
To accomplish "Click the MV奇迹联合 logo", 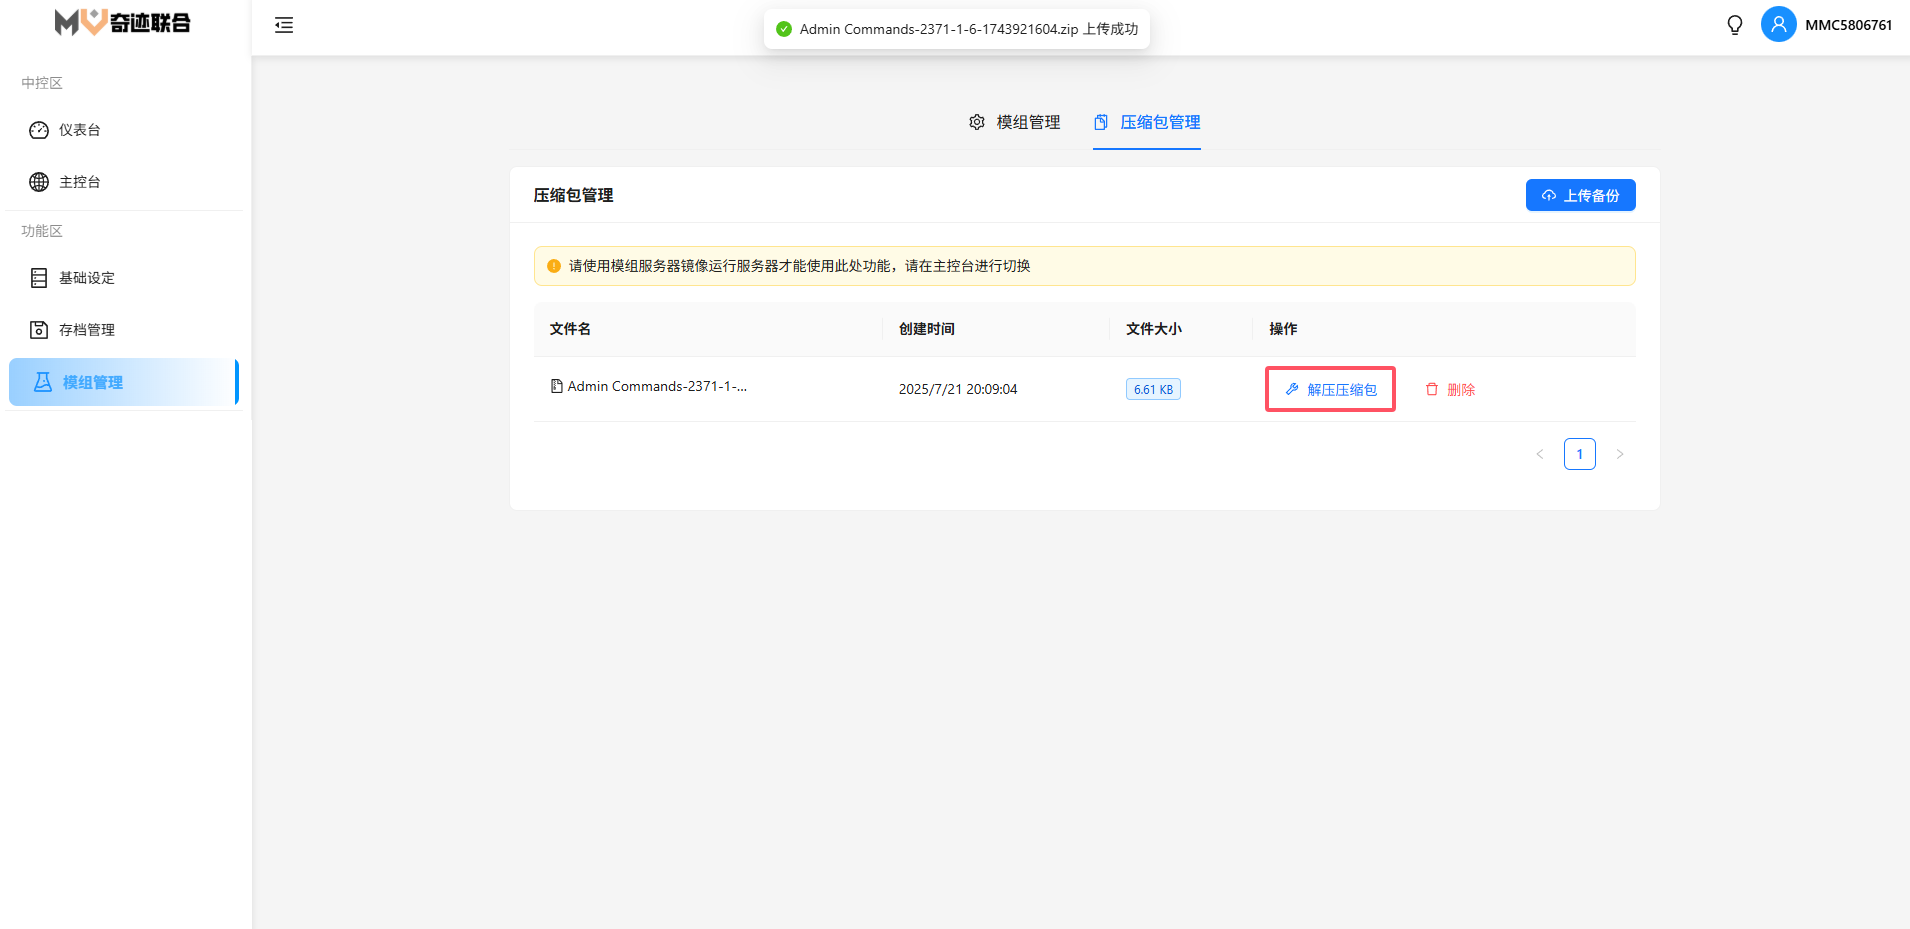I will 122,22.
